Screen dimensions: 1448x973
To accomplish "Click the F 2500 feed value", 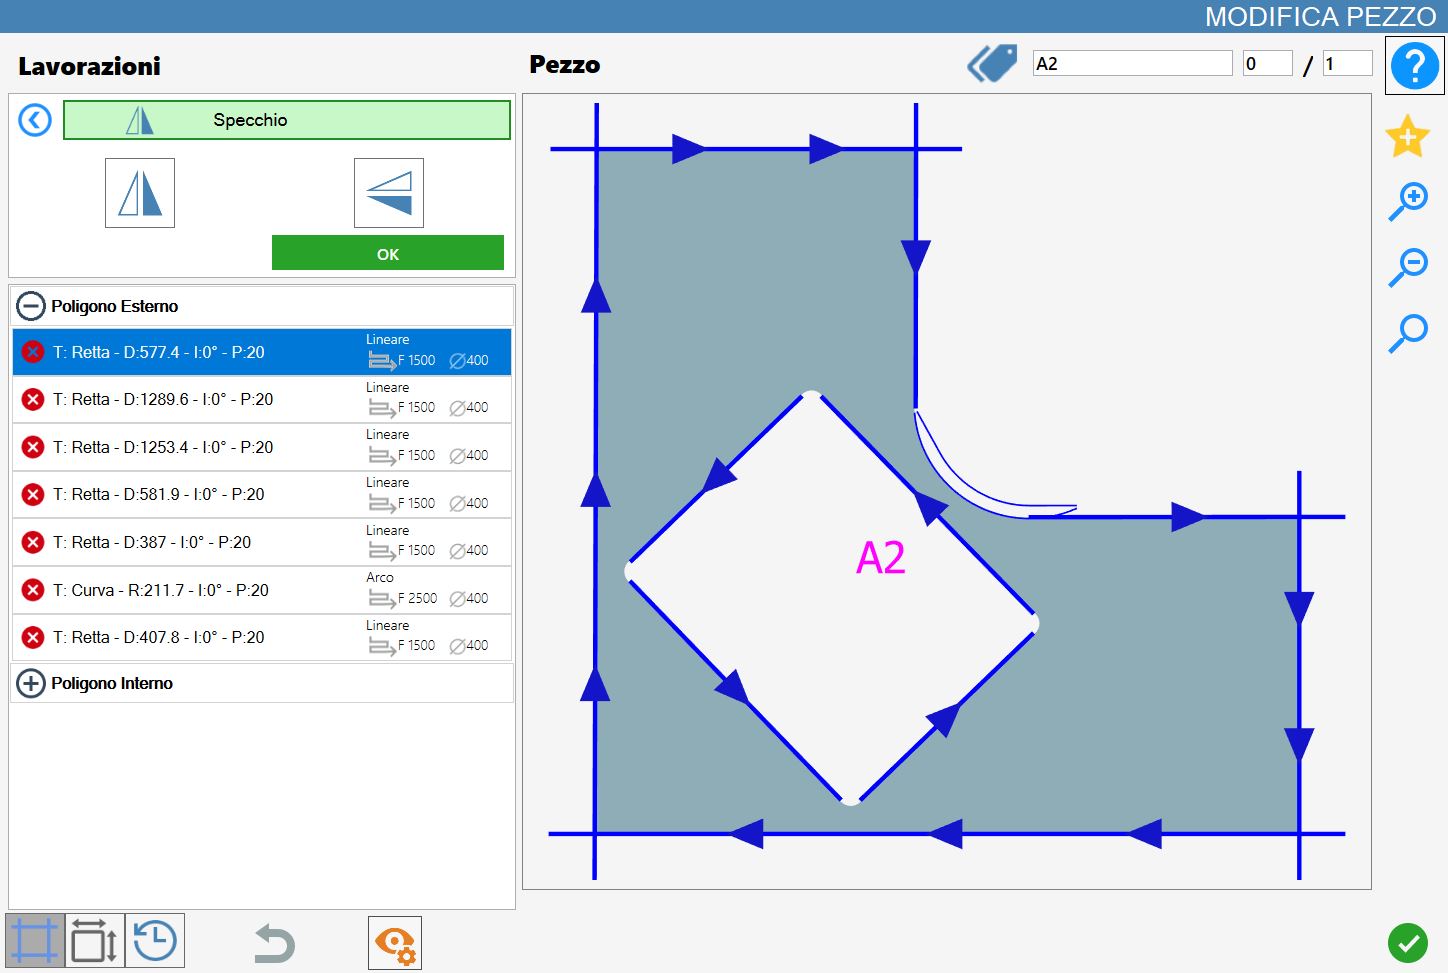I will point(417,598).
